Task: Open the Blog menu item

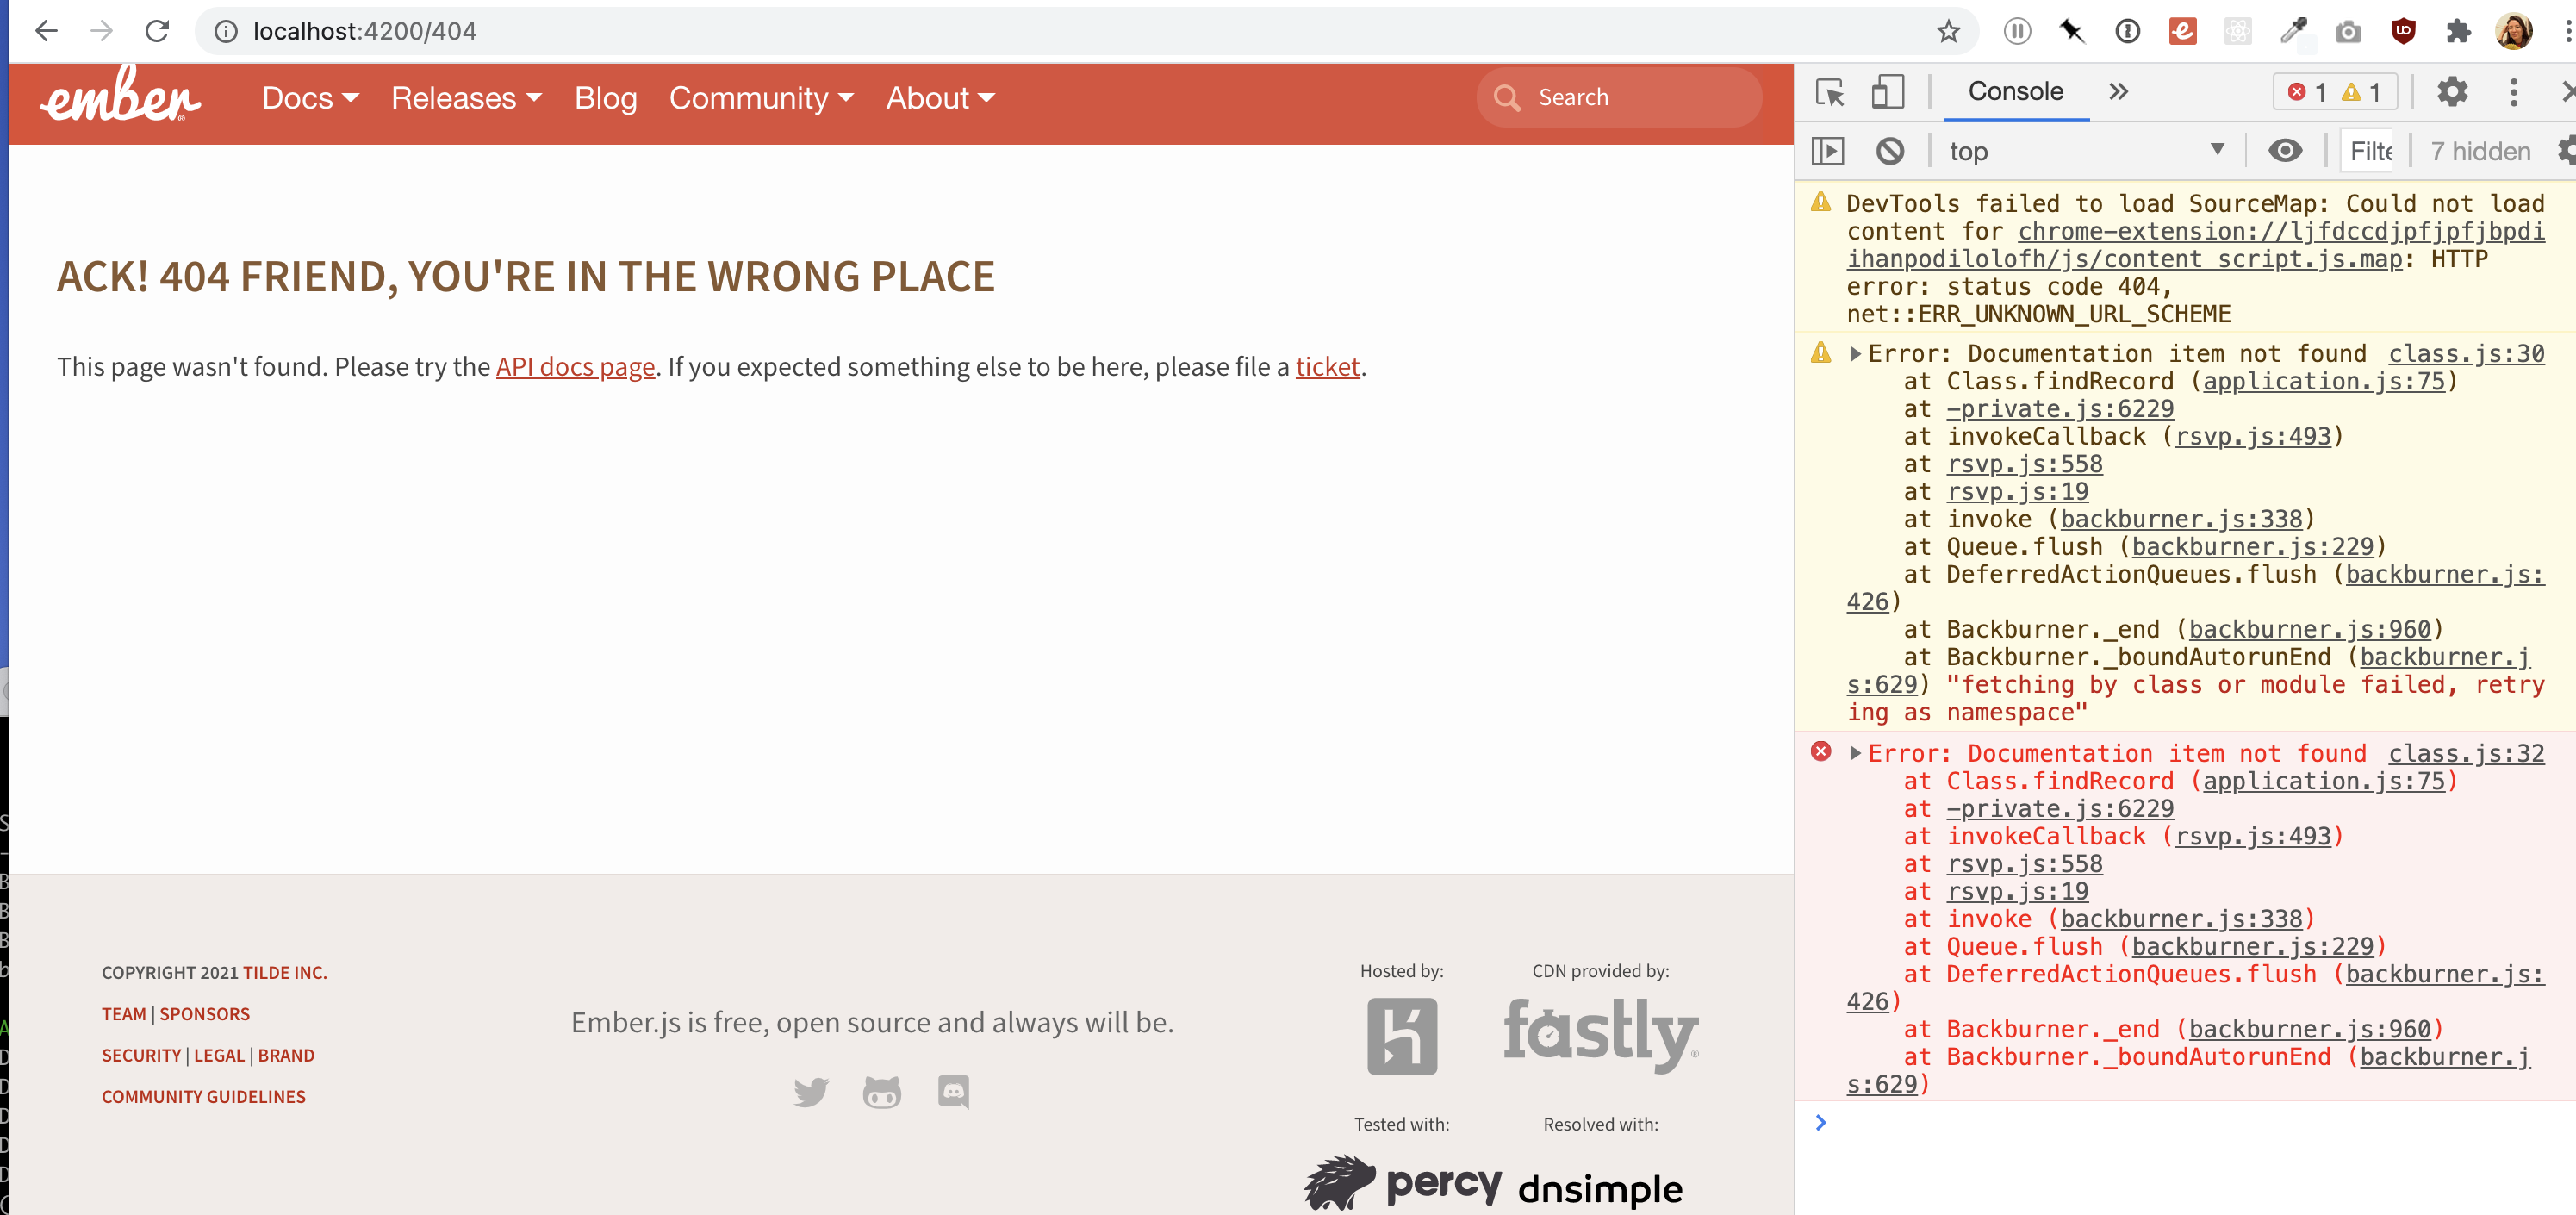Action: tap(605, 98)
